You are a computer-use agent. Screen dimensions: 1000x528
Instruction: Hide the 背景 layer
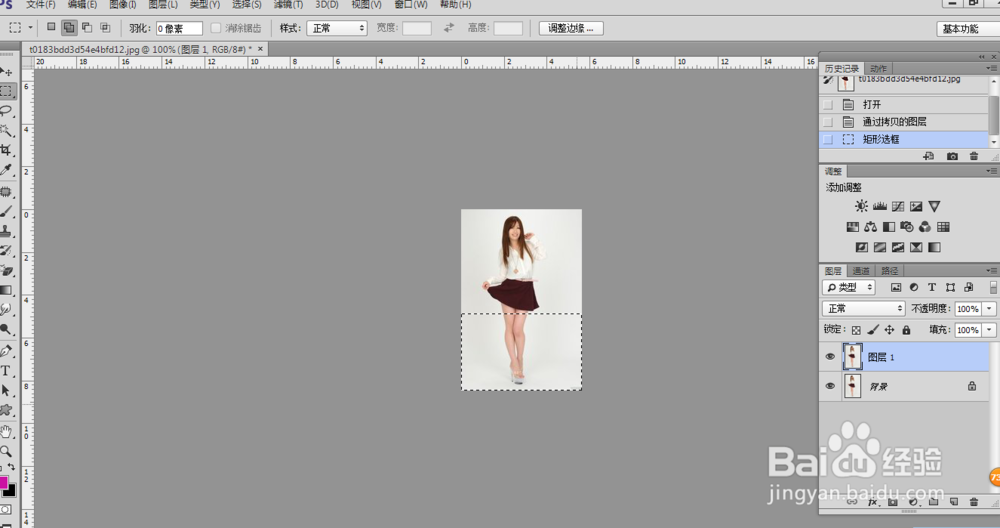pos(830,386)
